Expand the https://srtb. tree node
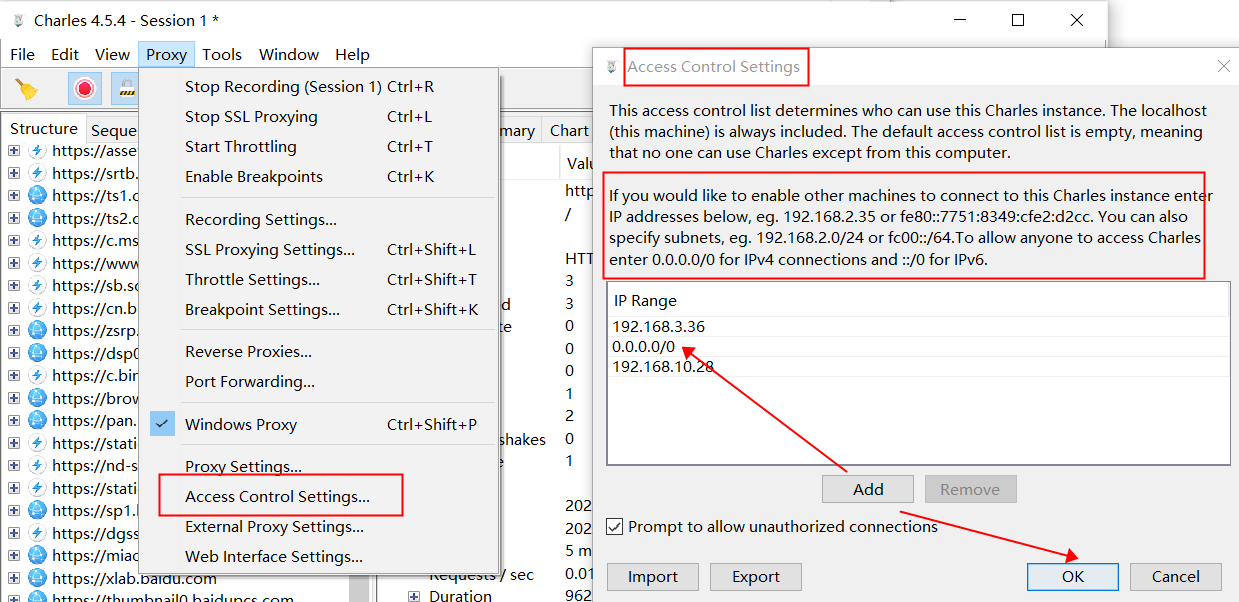The width and height of the screenshot is (1239, 602). (x=14, y=173)
